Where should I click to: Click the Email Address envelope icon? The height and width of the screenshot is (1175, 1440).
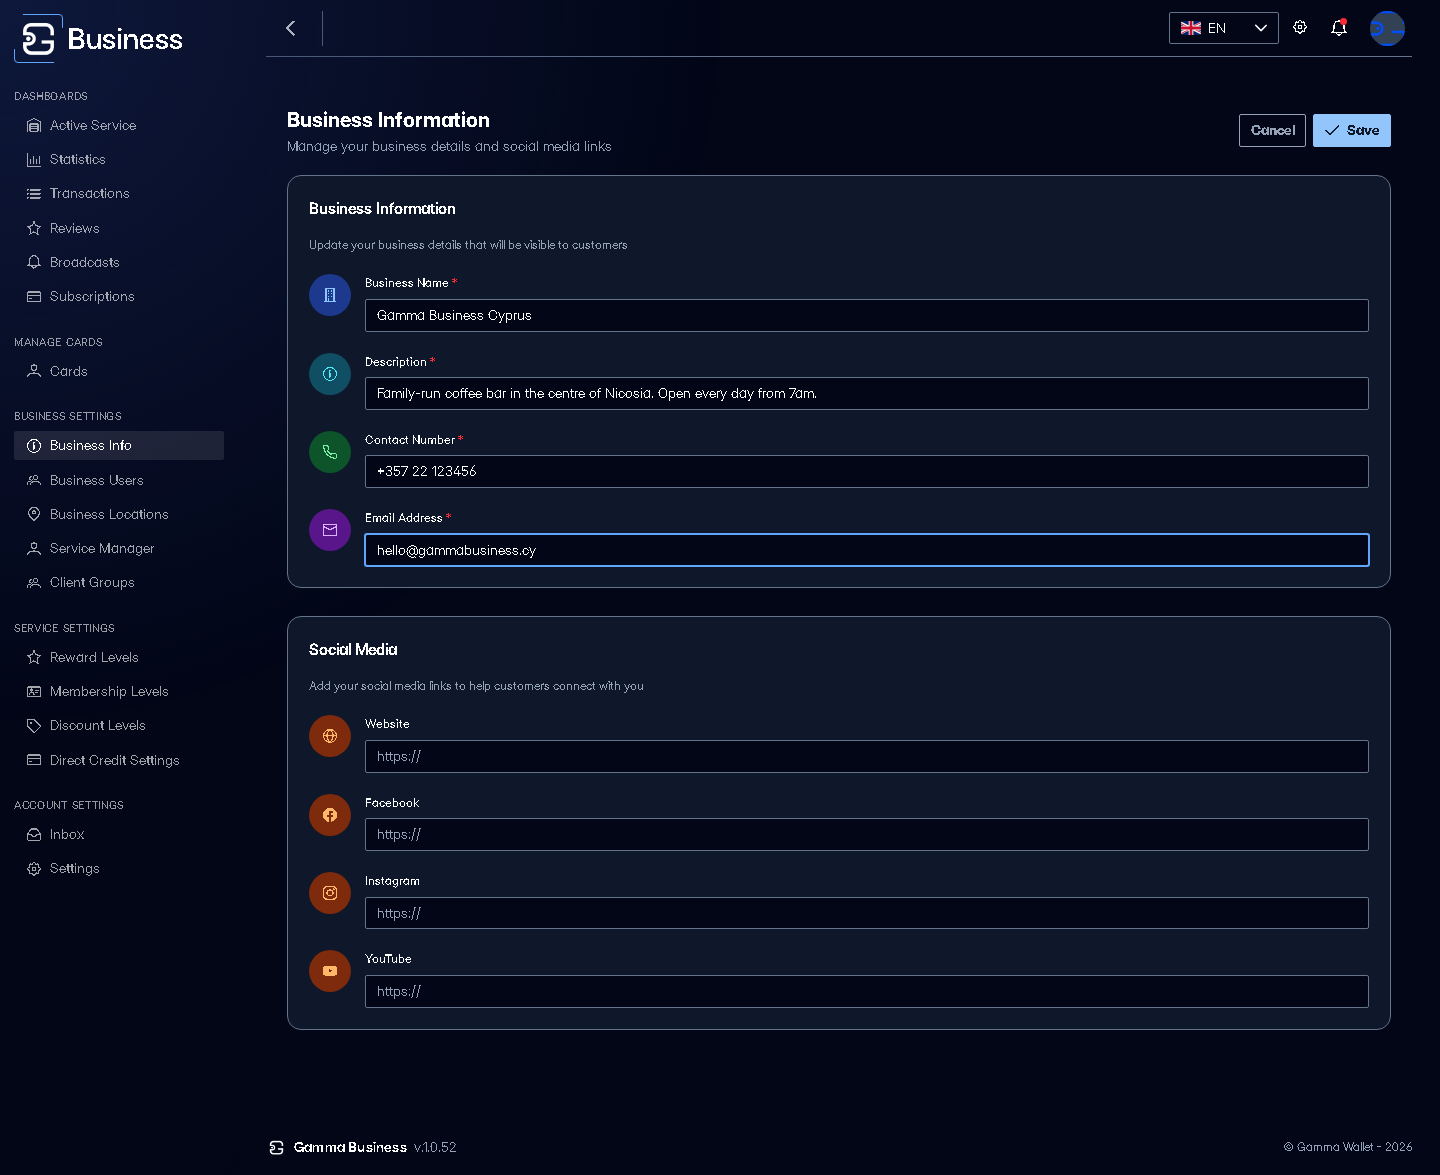click(x=330, y=530)
